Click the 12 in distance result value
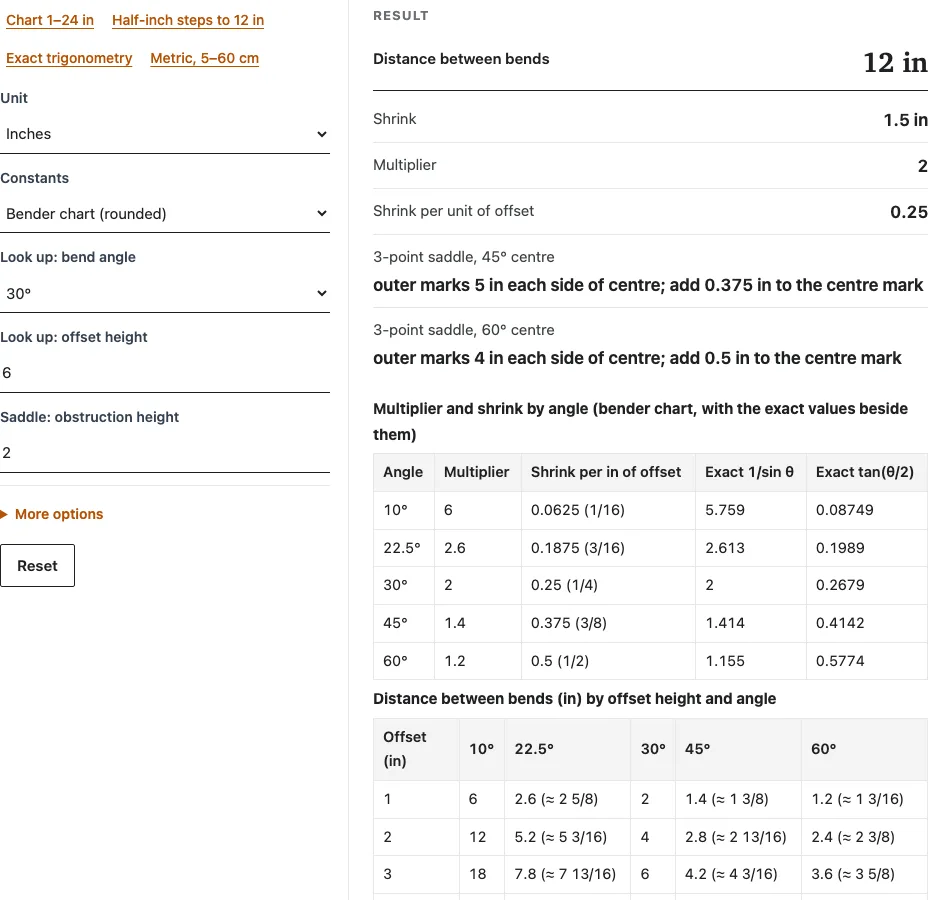Screen dimensions: 928x900 point(895,62)
